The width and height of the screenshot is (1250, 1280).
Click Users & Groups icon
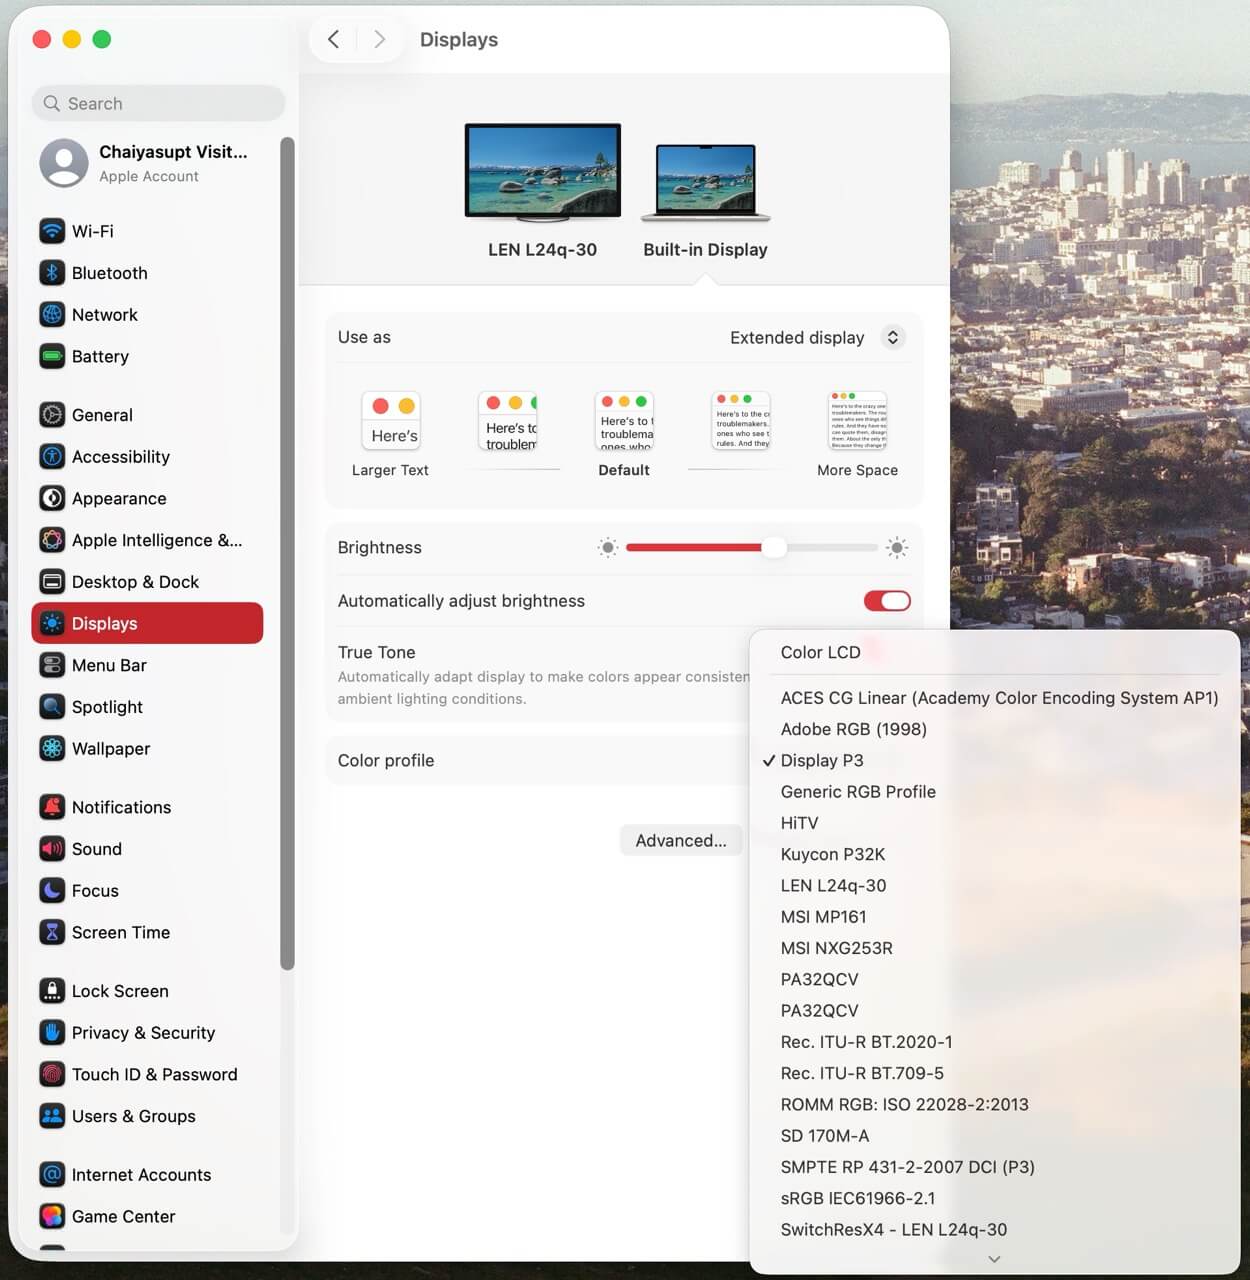52,1116
